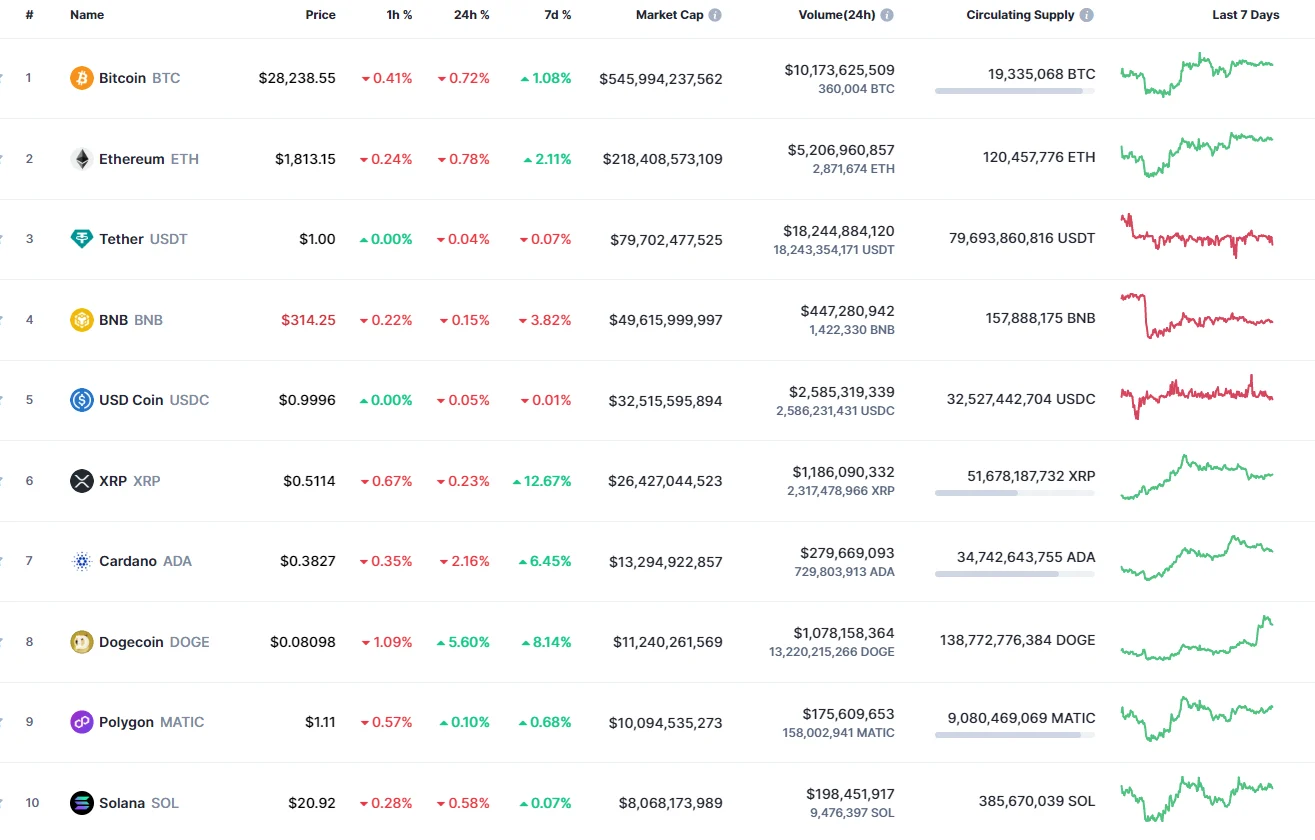Click the Tether USDT logo
The width and height of the screenshot is (1315, 840).
80,239
